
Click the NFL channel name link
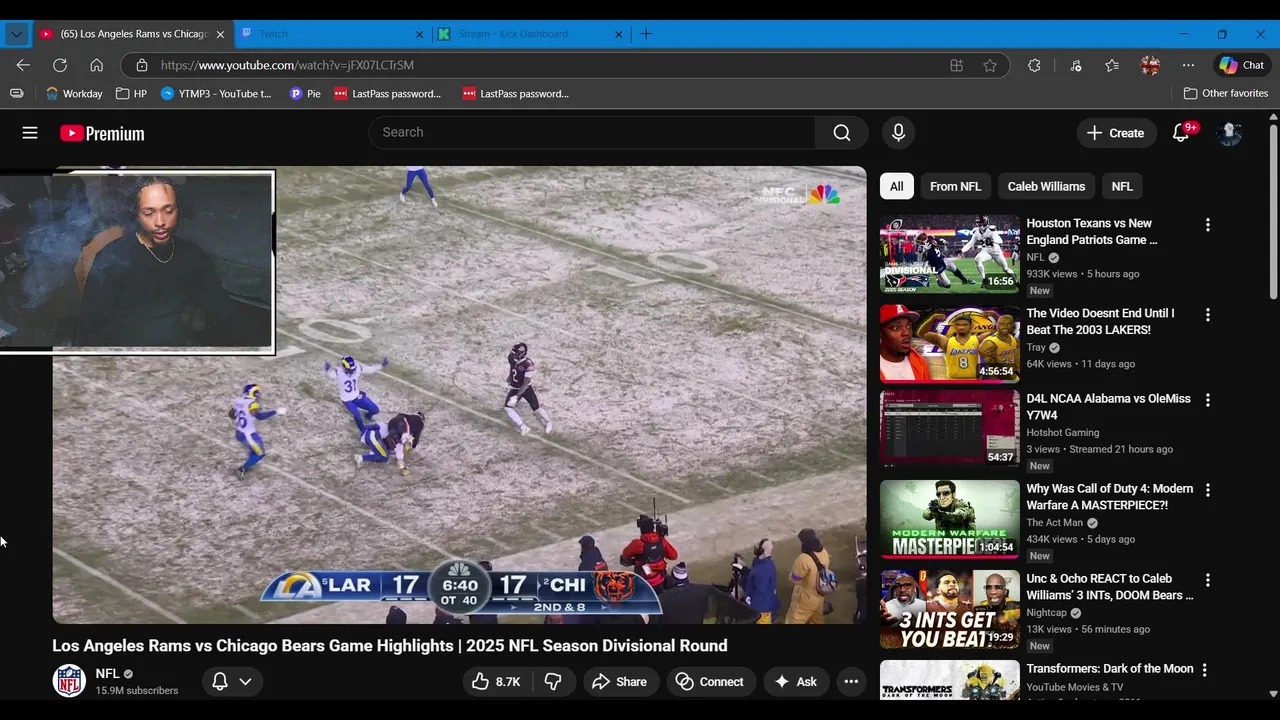coord(107,674)
